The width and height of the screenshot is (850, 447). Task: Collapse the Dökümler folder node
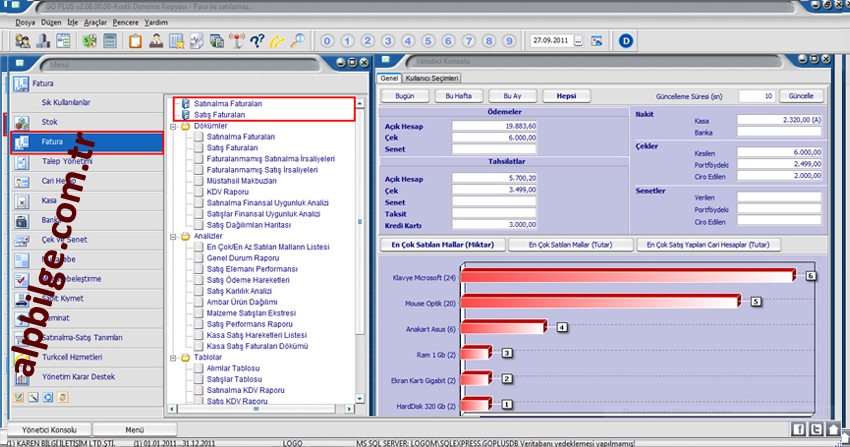tap(174, 127)
